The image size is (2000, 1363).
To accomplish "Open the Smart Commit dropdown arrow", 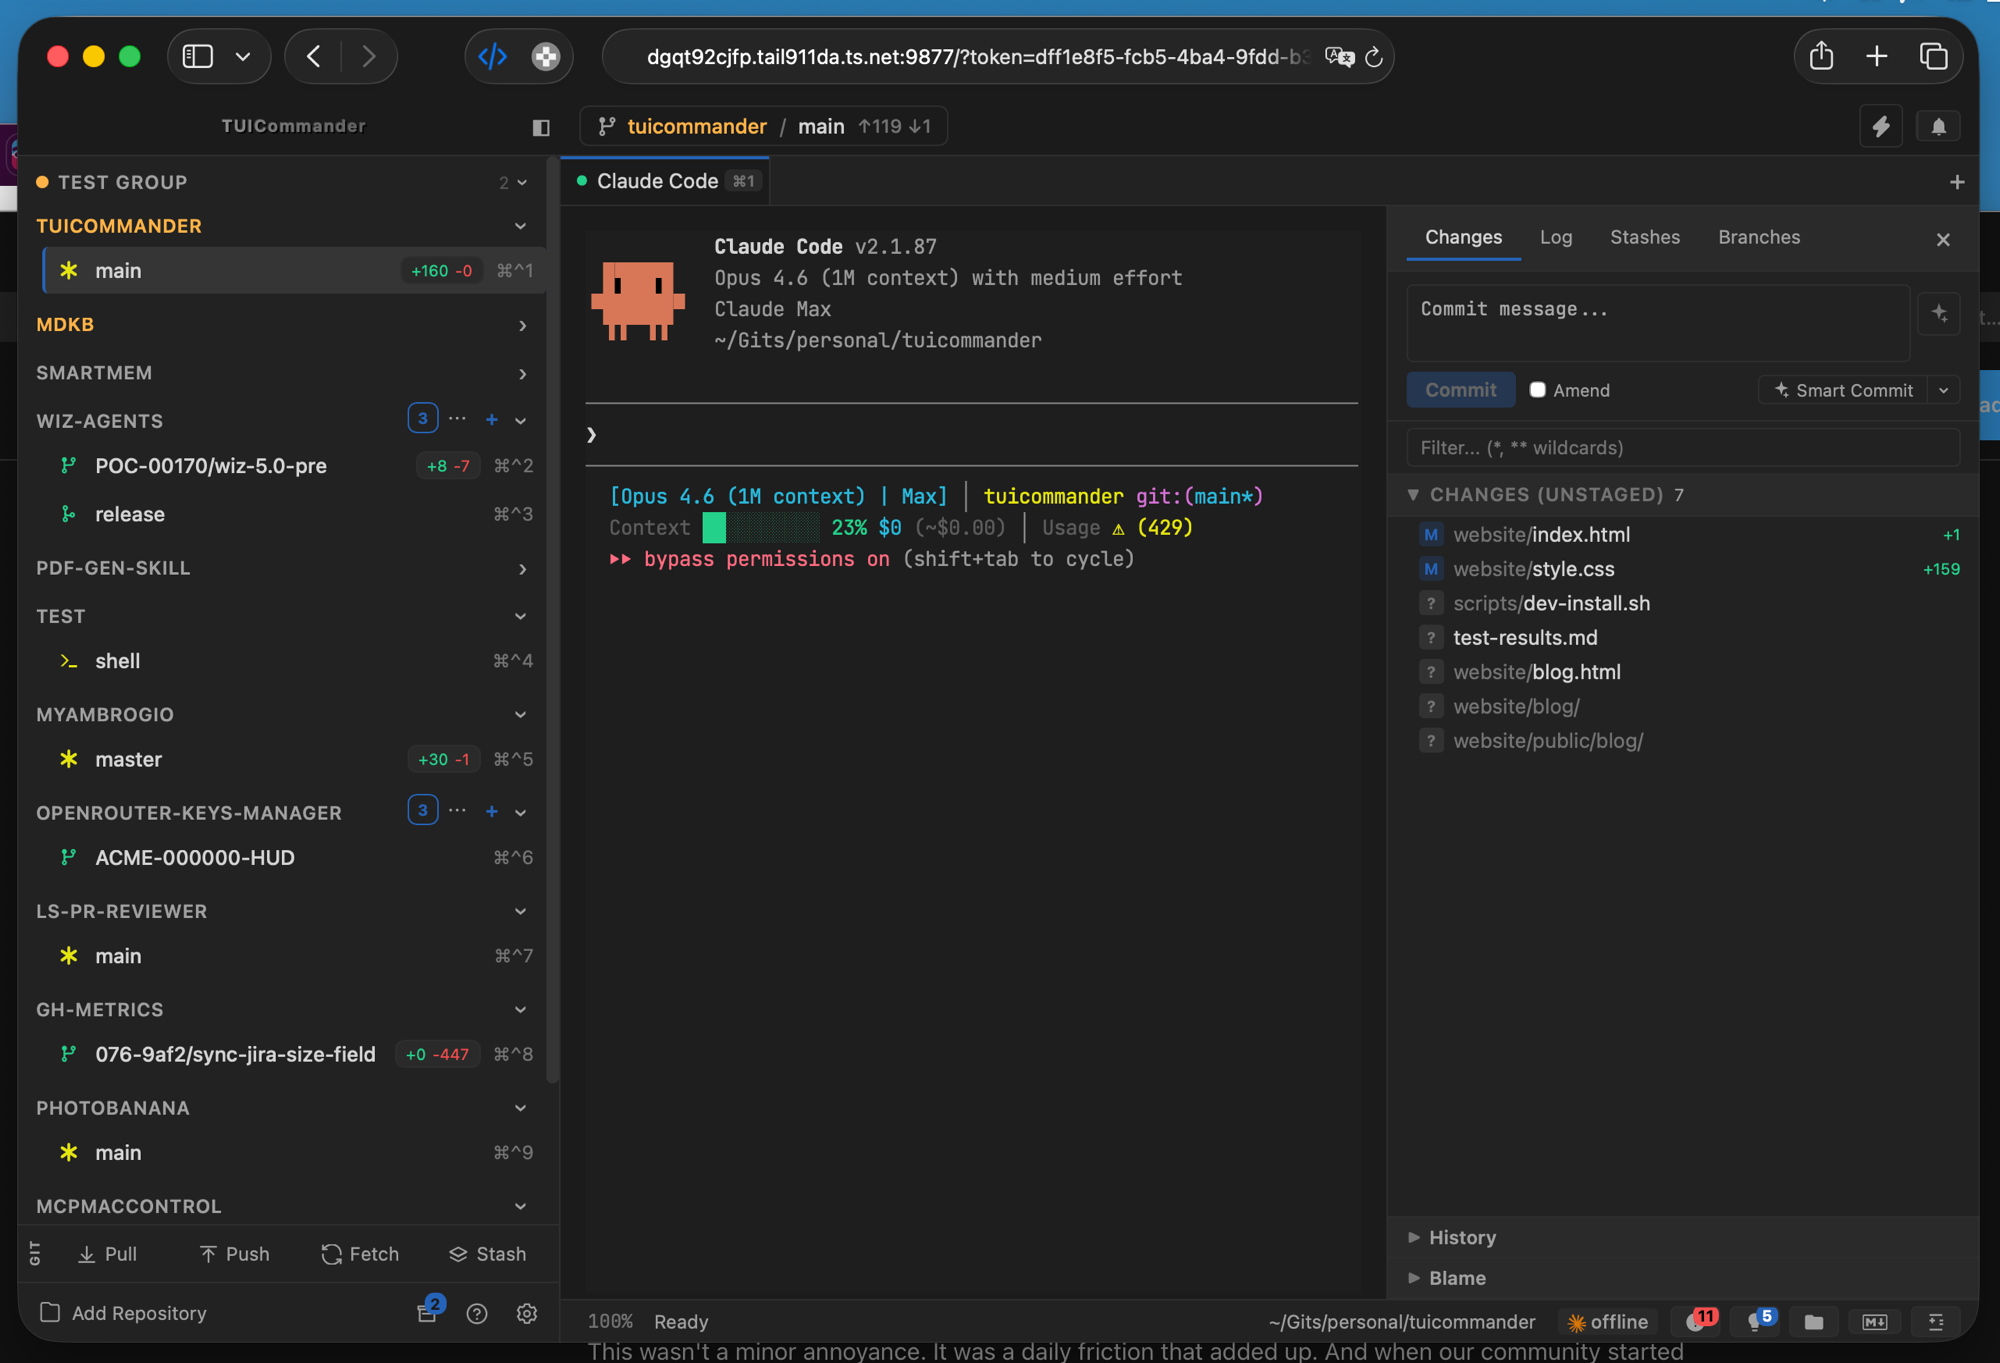I will point(1944,390).
